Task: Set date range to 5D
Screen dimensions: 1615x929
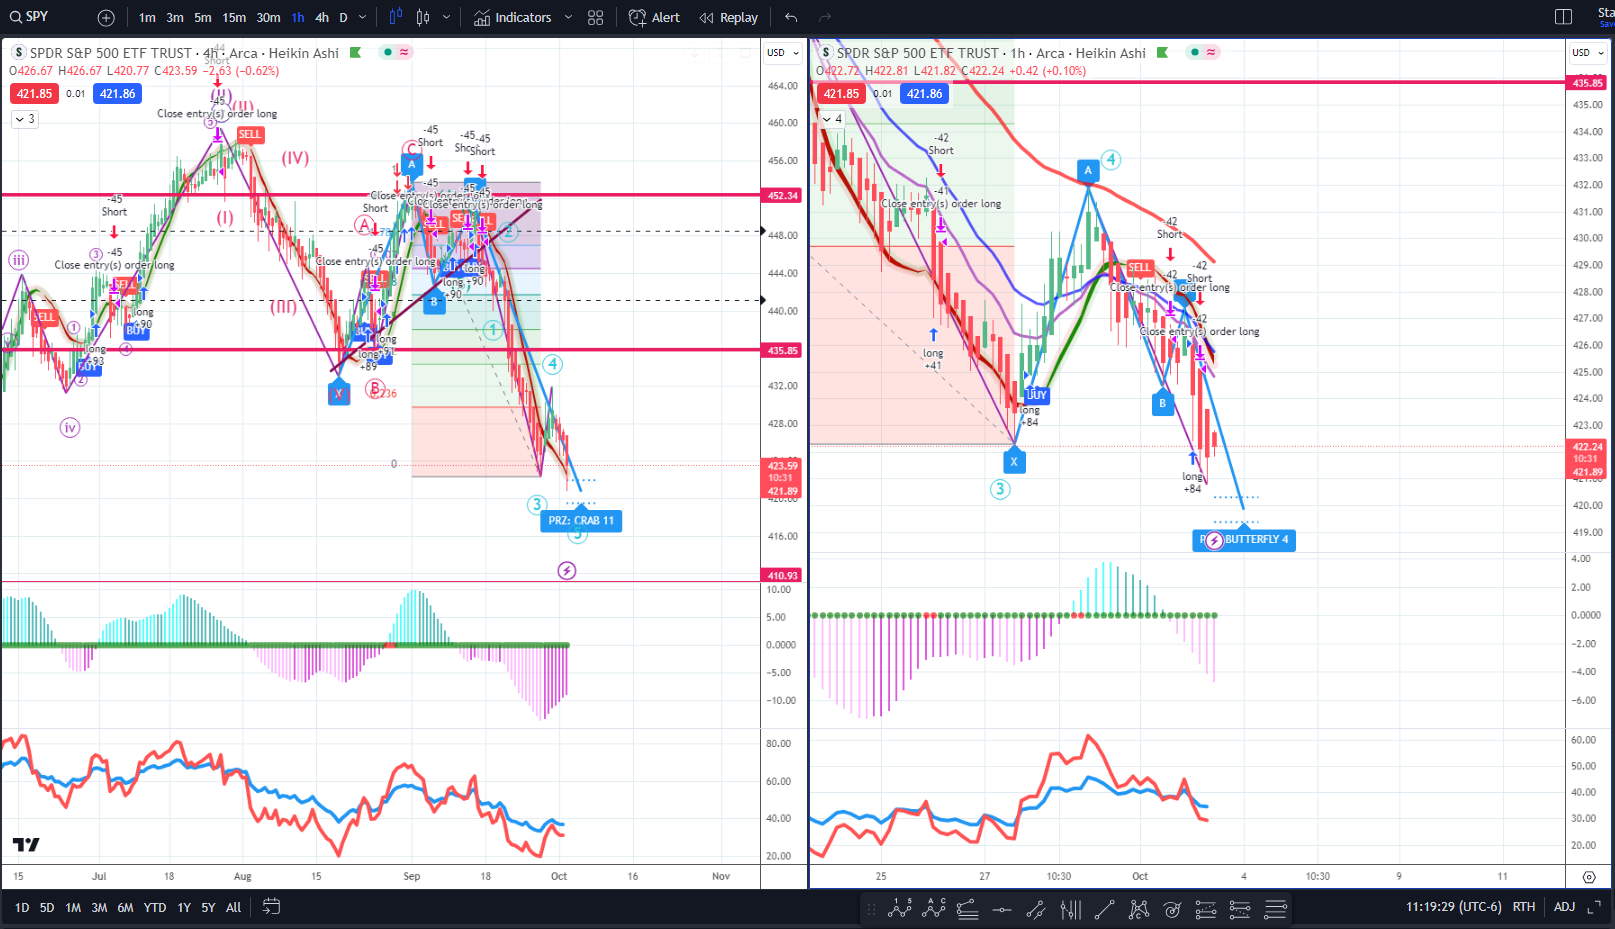Action: coord(47,908)
